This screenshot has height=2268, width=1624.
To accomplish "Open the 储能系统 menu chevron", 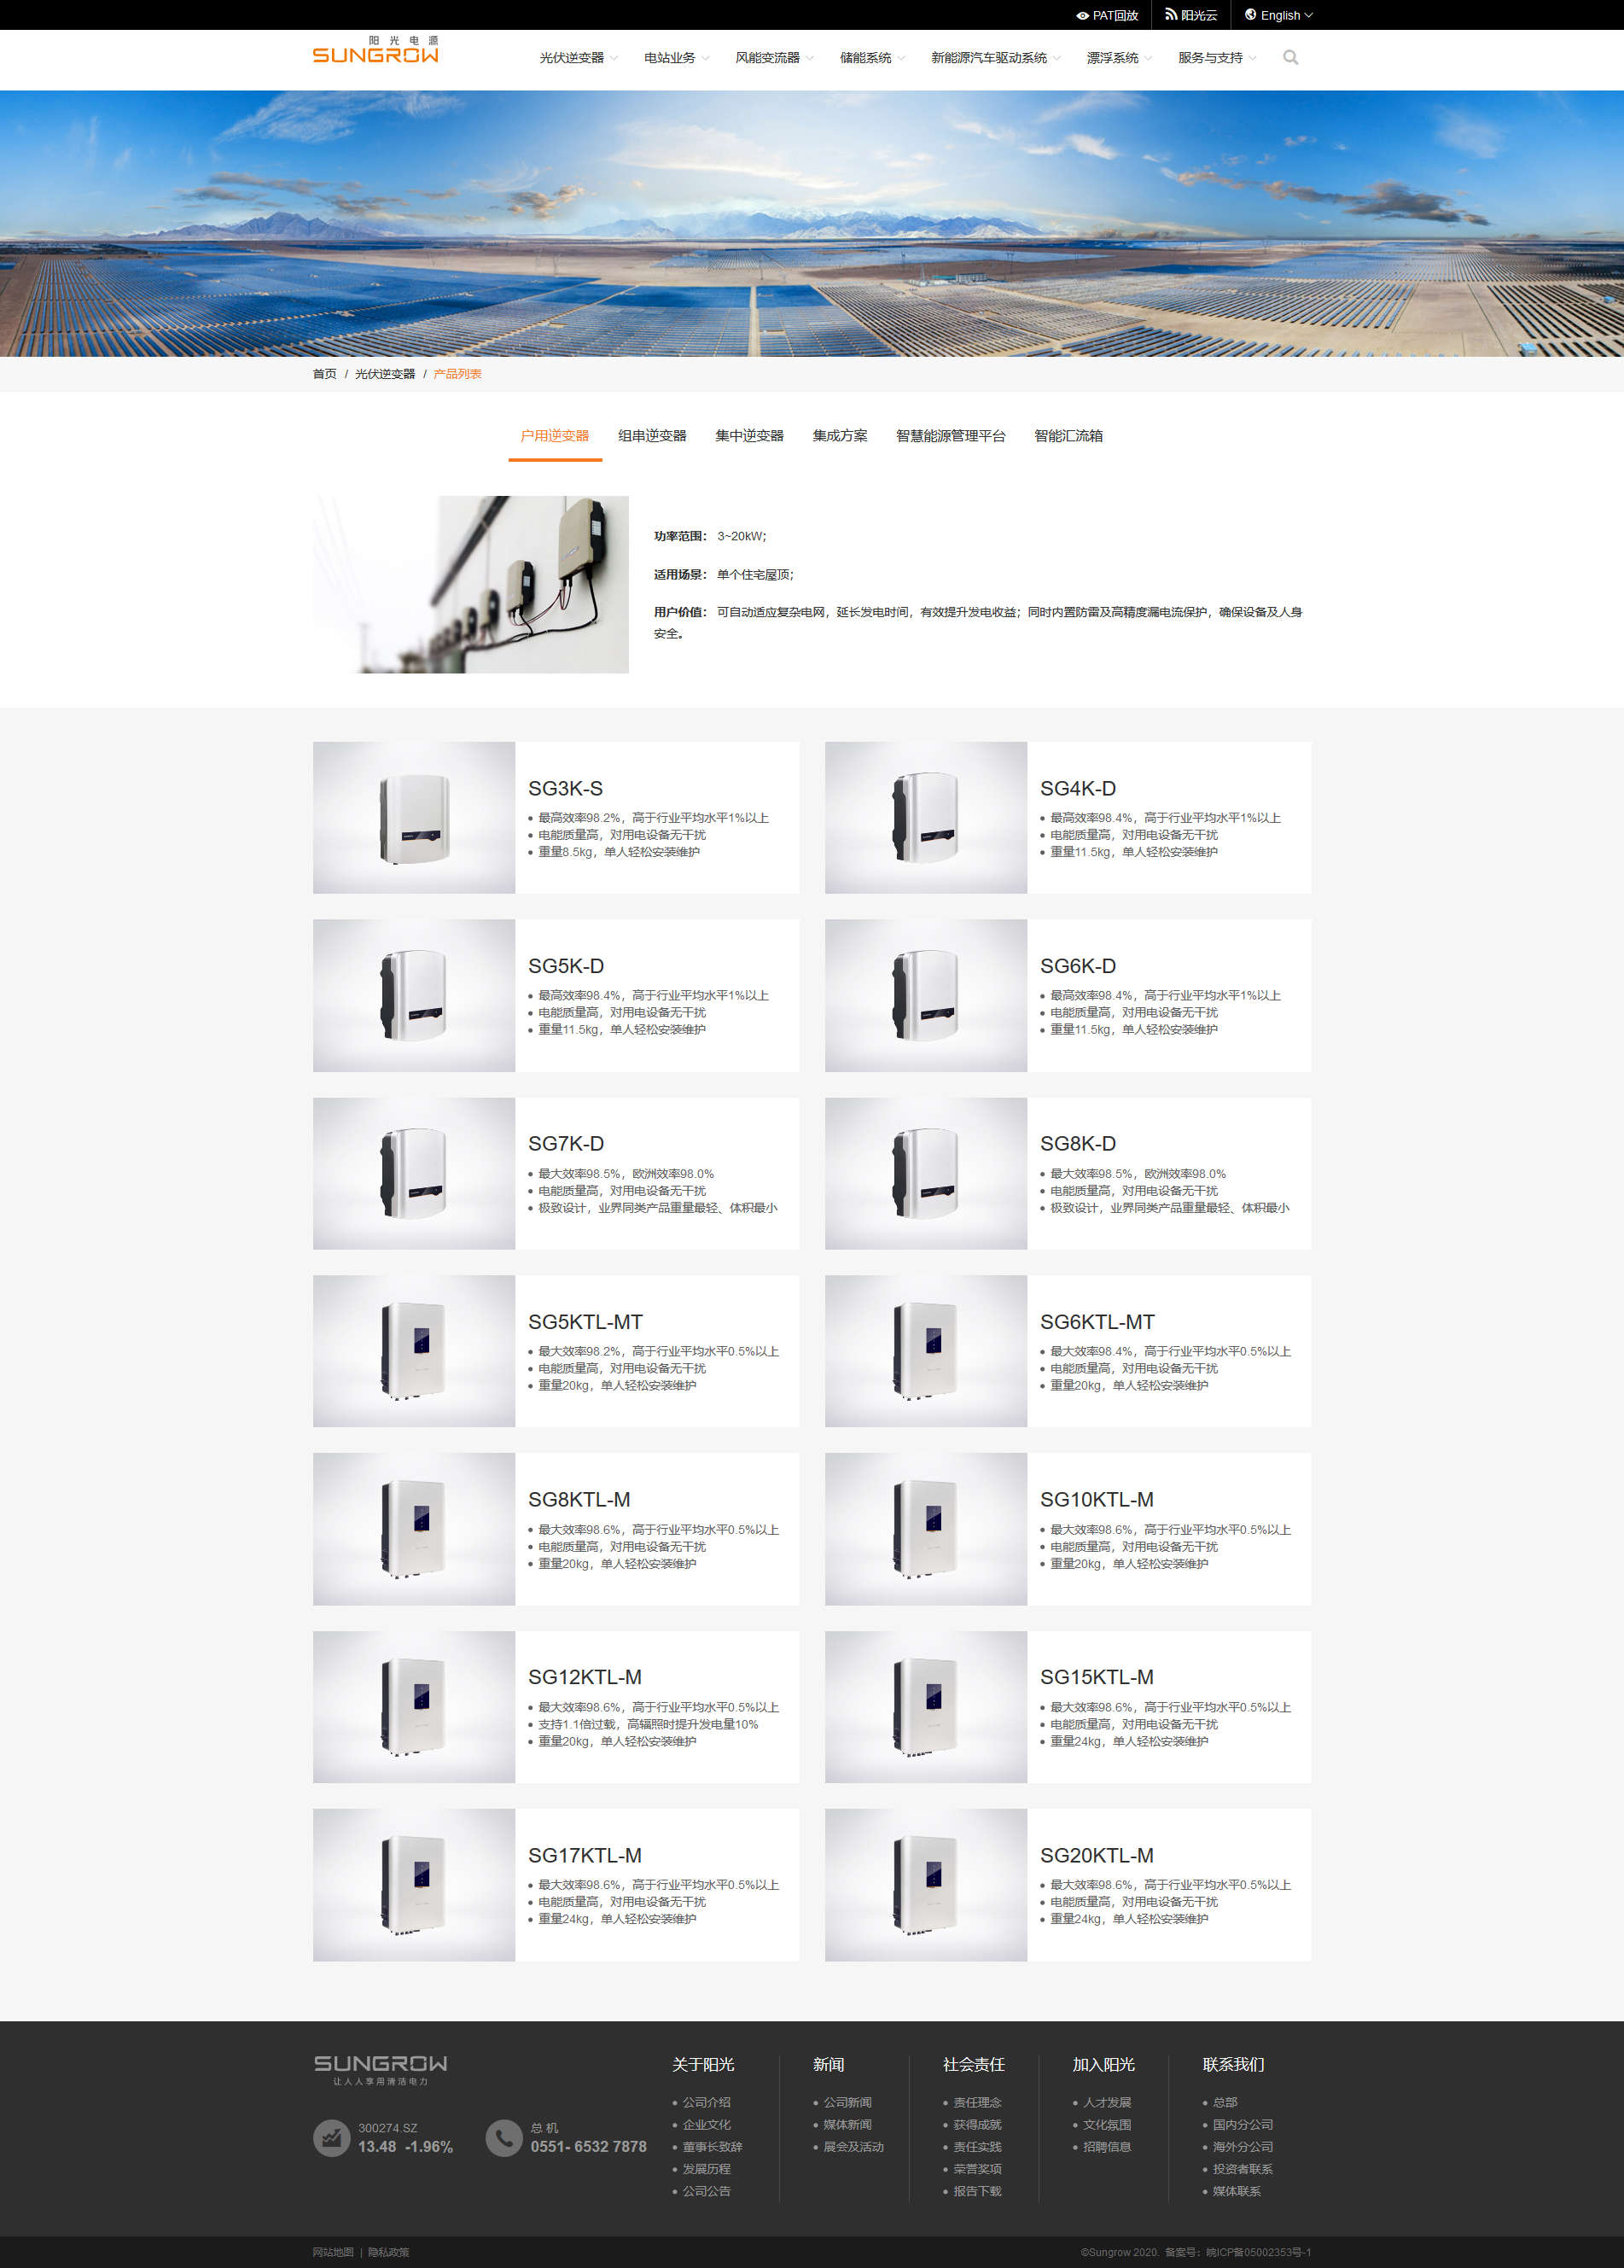I will (x=901, y=58).
